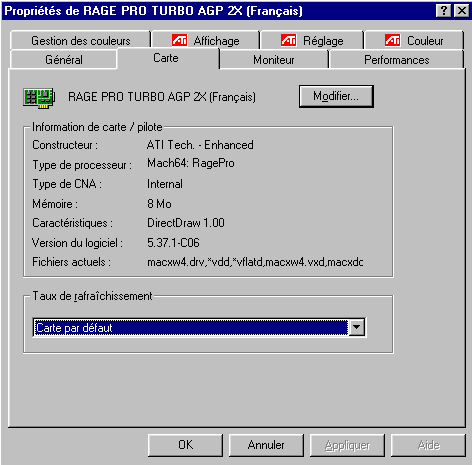Image resolution: width=472 pixels, height=465 pixels.
Task: Click the 'Mémoire :' label
Action: pos(55,204)
